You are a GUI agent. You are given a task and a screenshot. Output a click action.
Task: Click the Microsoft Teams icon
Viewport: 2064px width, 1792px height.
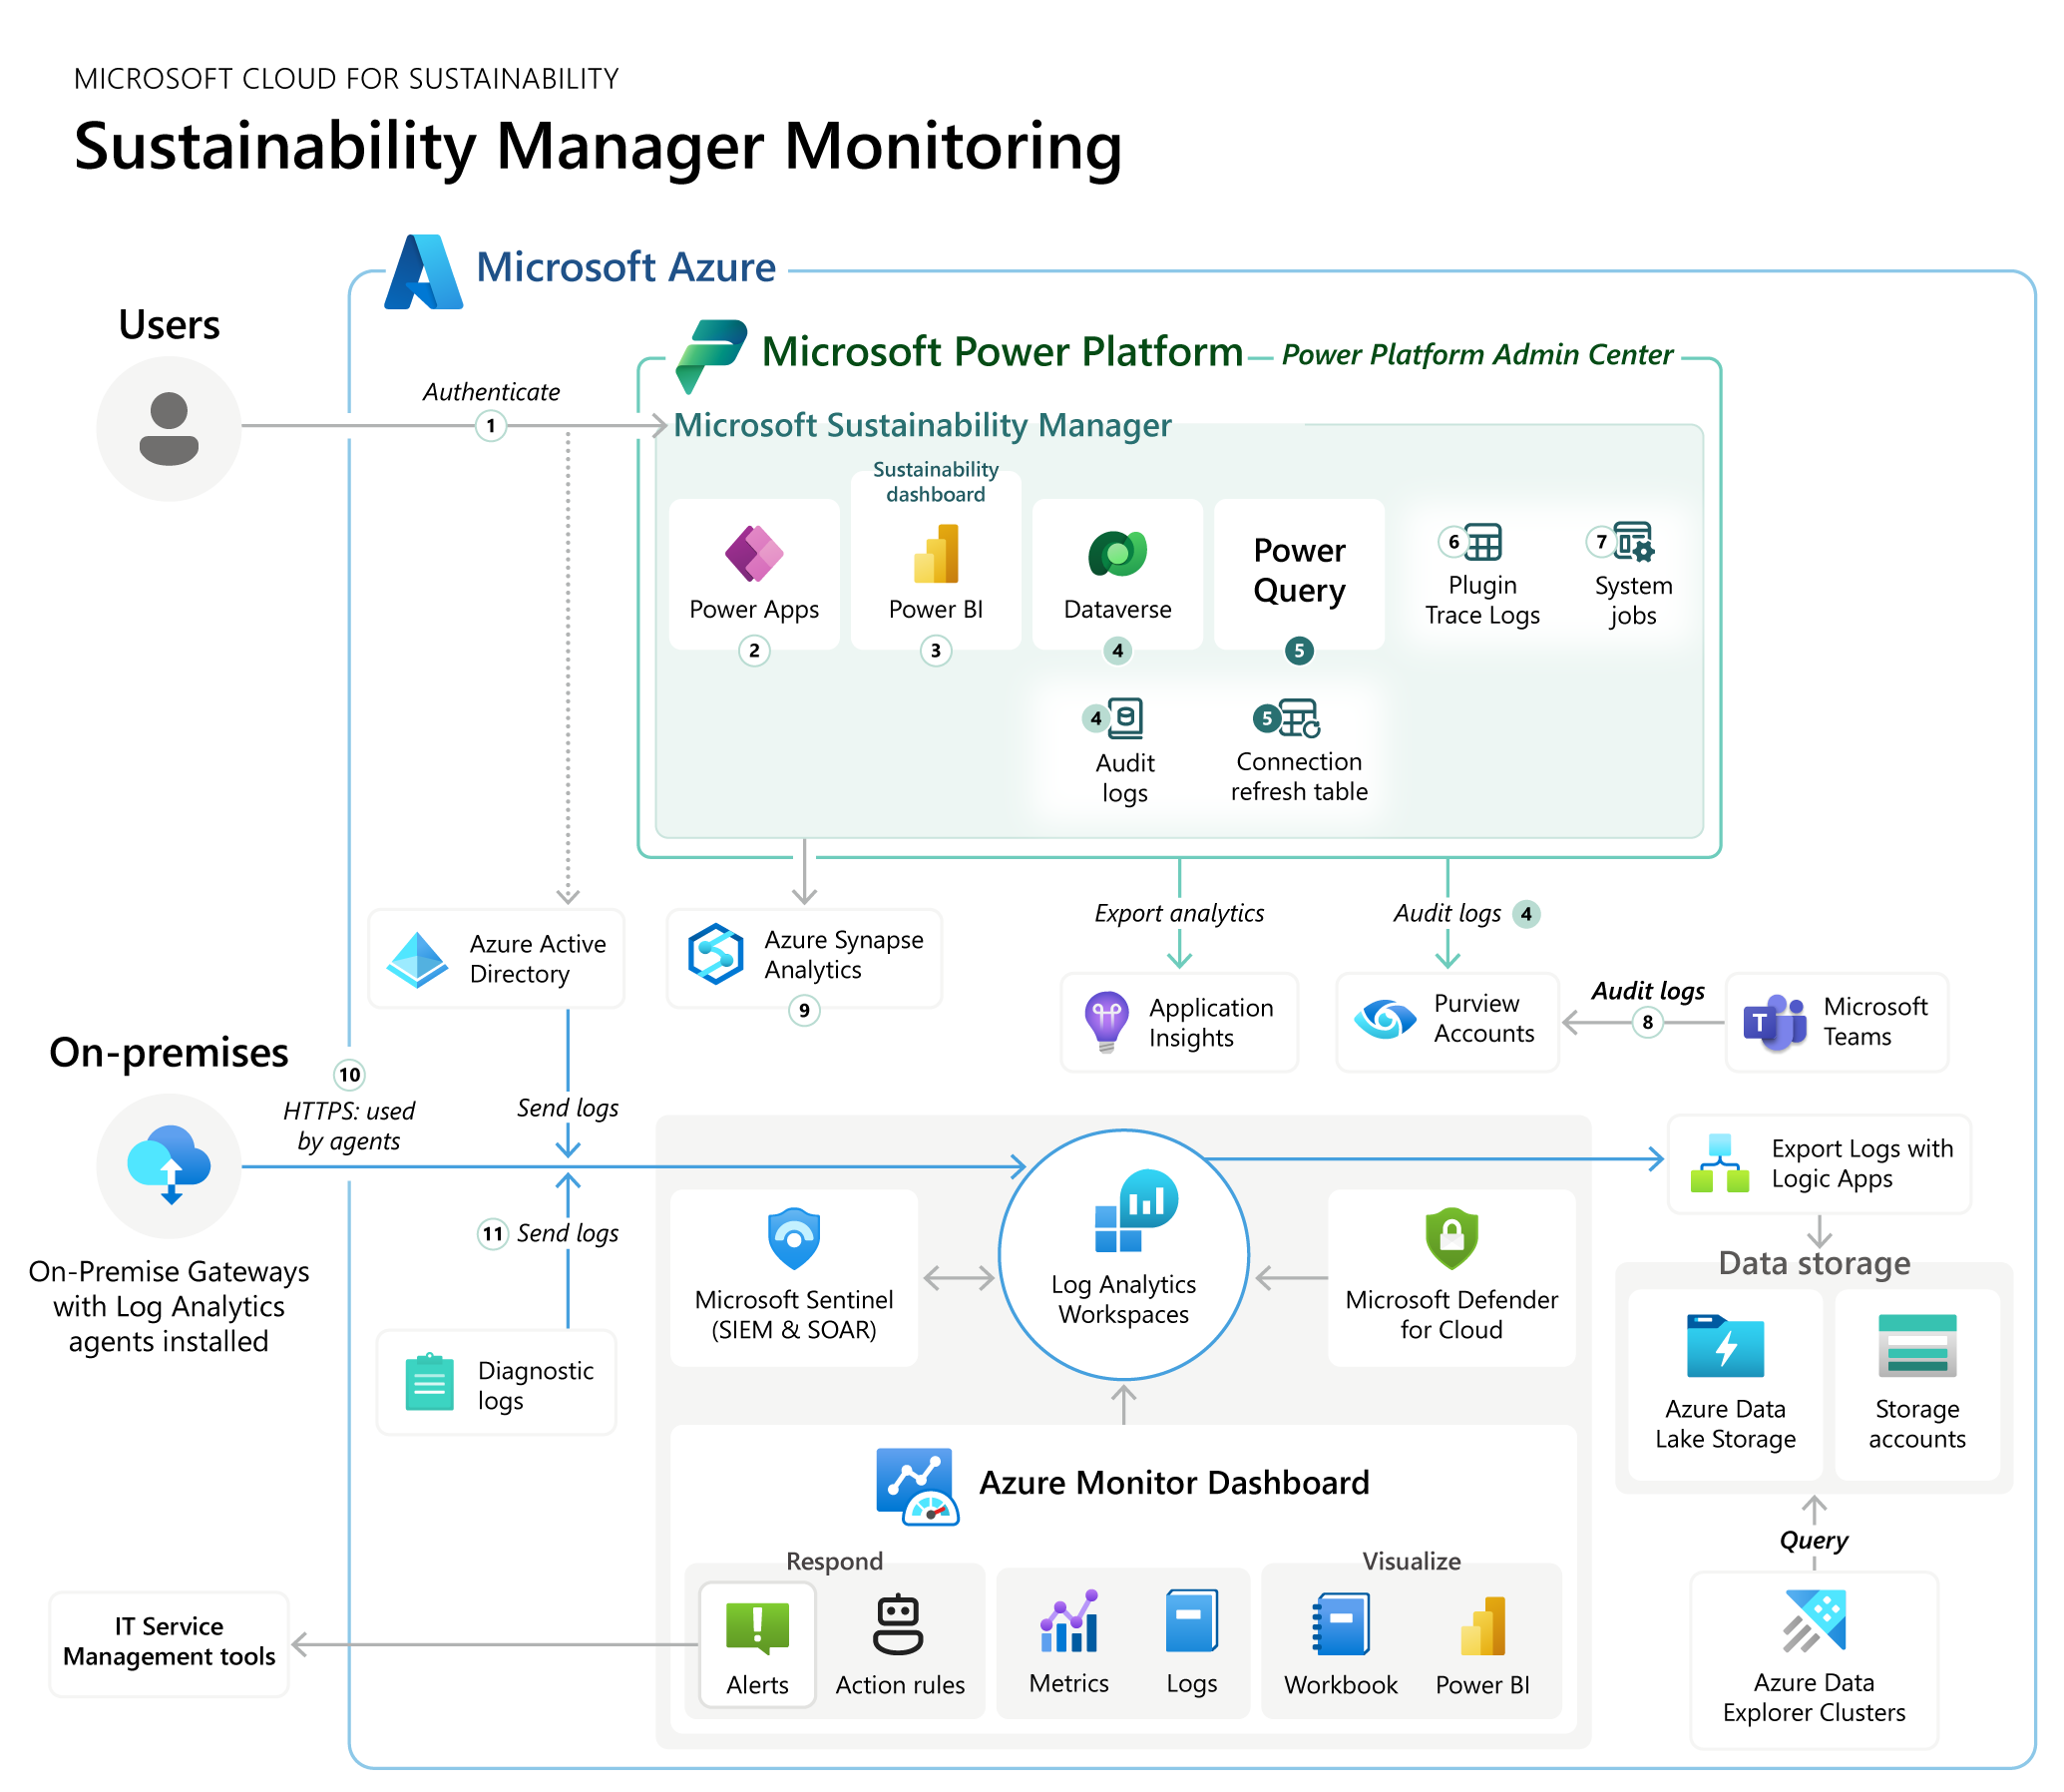(x=1774, y=1022)
